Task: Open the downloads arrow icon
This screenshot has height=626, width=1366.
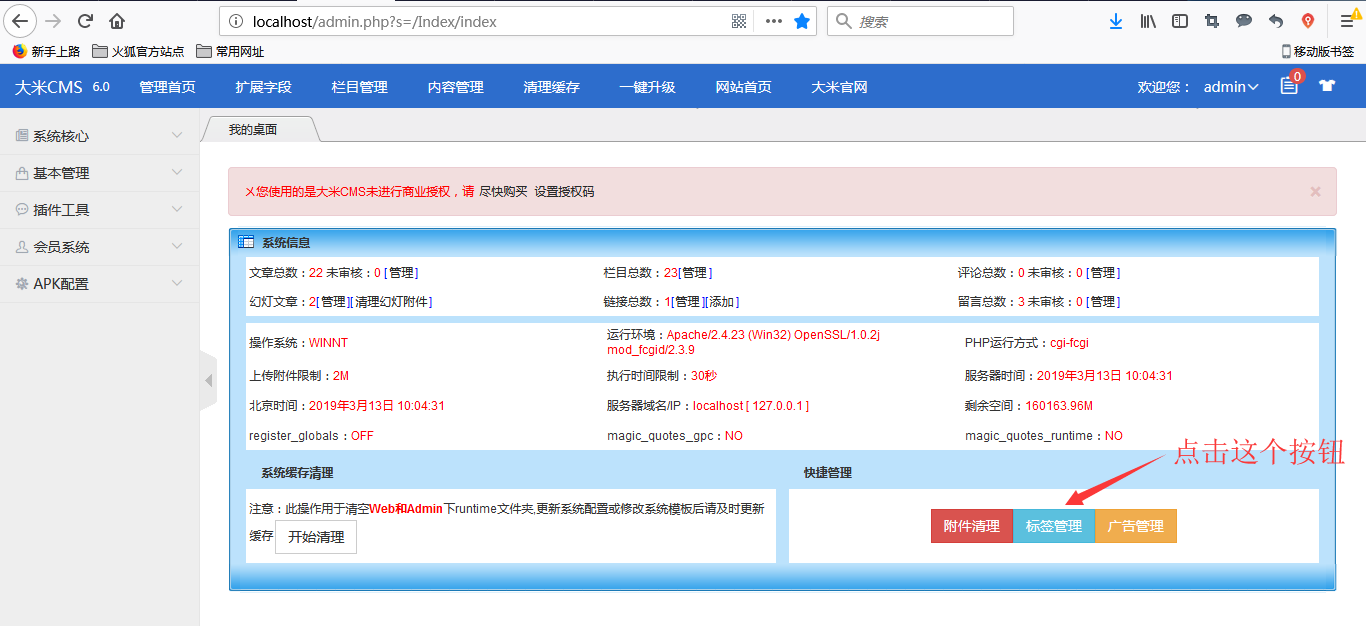Action: point(1116,21)
